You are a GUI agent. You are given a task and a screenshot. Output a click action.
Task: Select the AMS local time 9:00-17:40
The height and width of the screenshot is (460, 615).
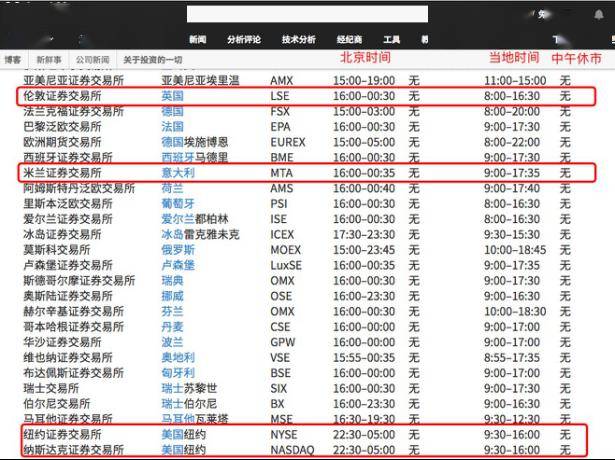(x=512, y=188)
